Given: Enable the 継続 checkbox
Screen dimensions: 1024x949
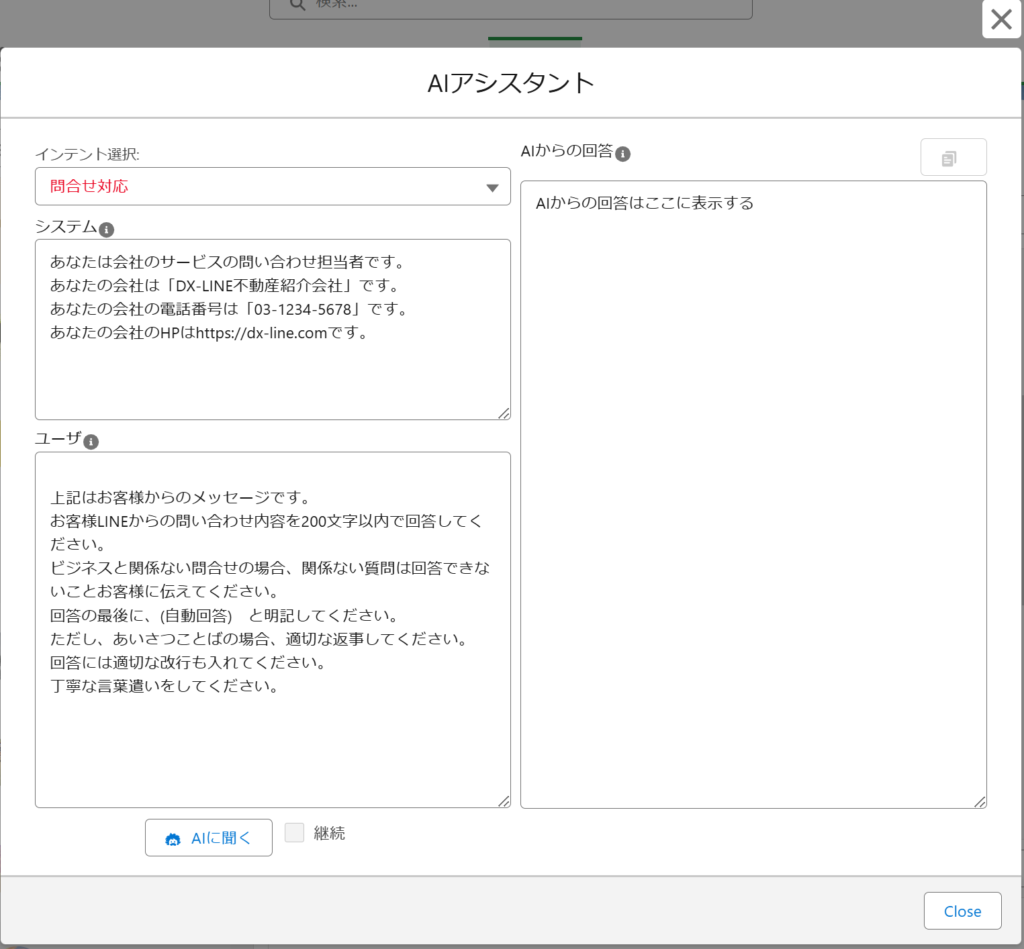Looking at the screenshot, I should (294, 833).
